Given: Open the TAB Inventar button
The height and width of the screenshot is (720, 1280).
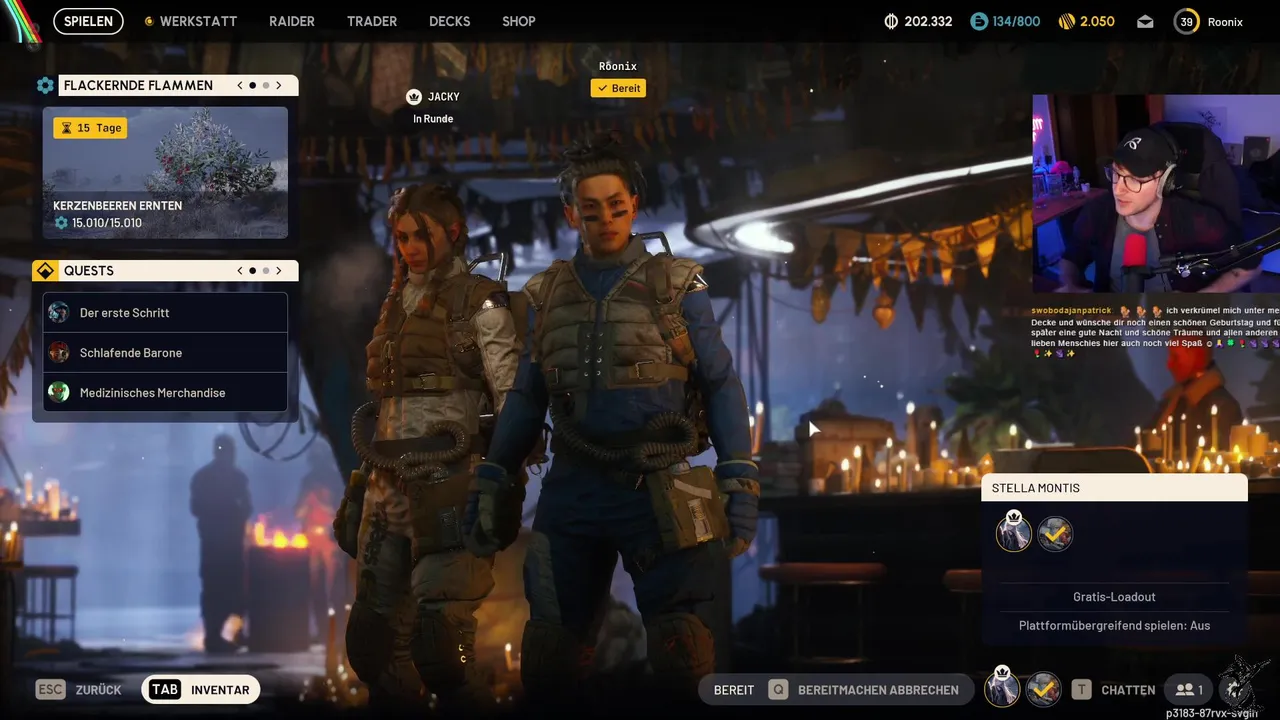Looking at the screenshot, I should 200,690.
